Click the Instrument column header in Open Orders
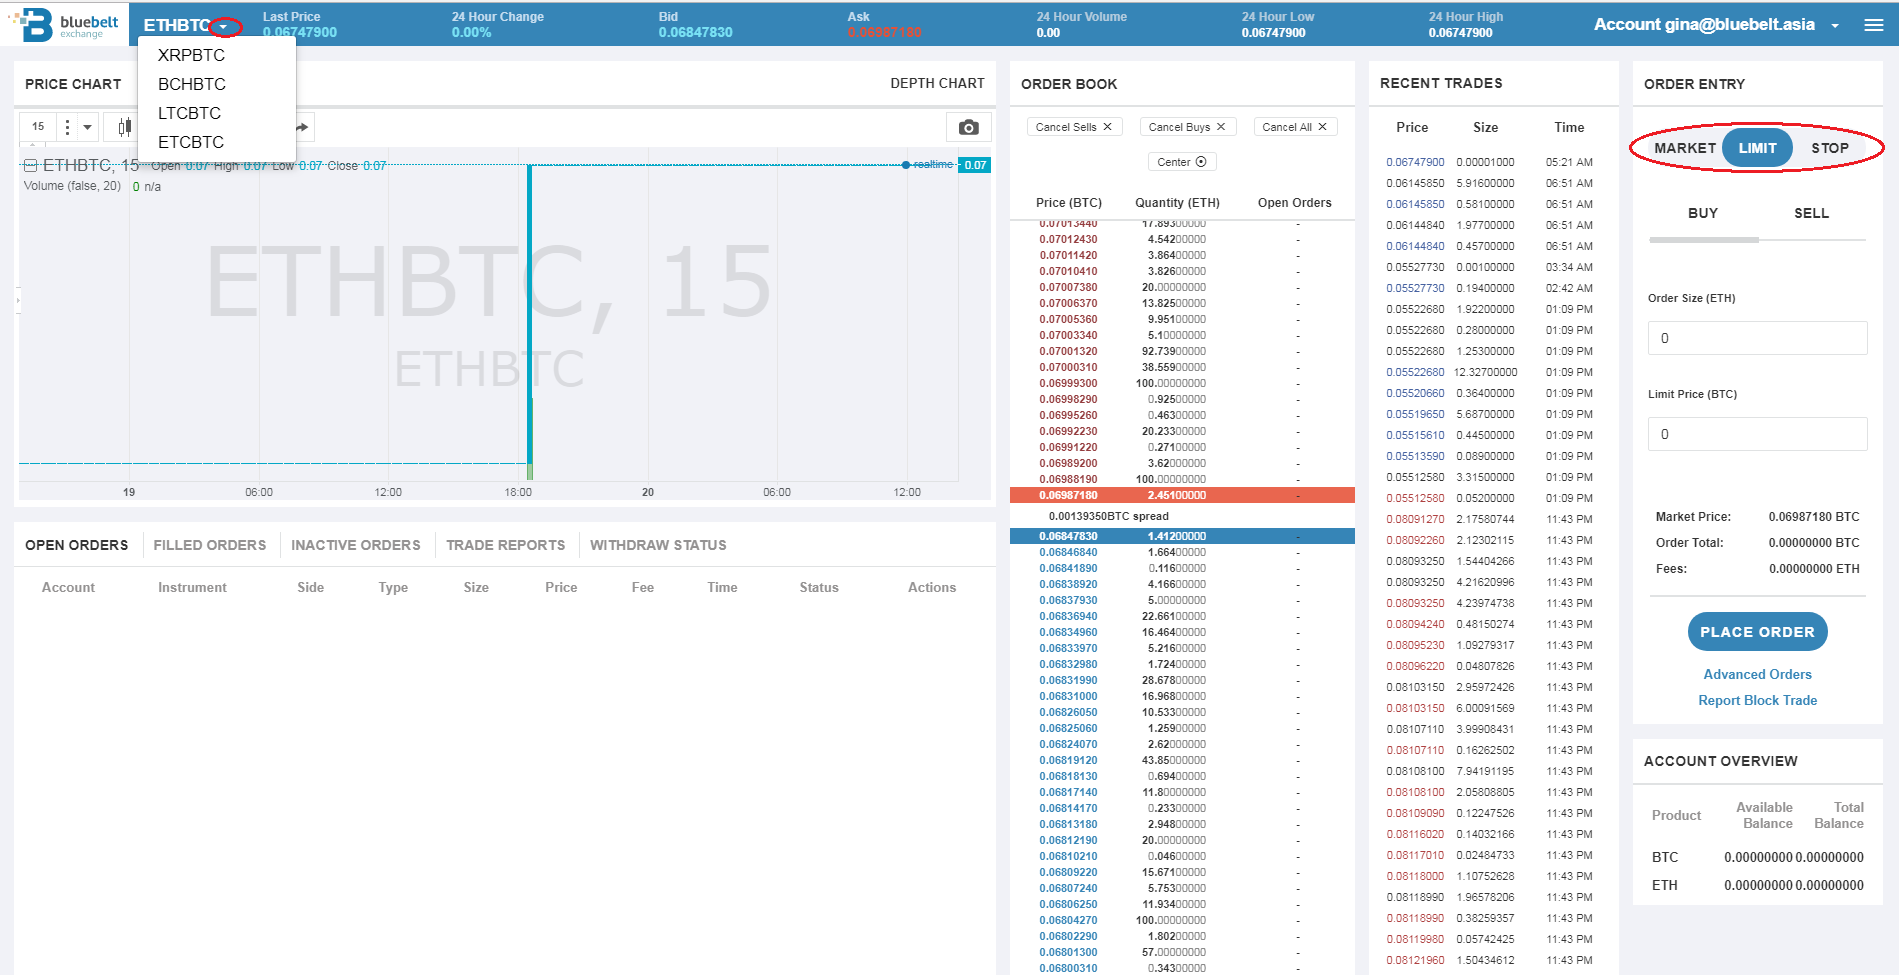 pos(192,588)
